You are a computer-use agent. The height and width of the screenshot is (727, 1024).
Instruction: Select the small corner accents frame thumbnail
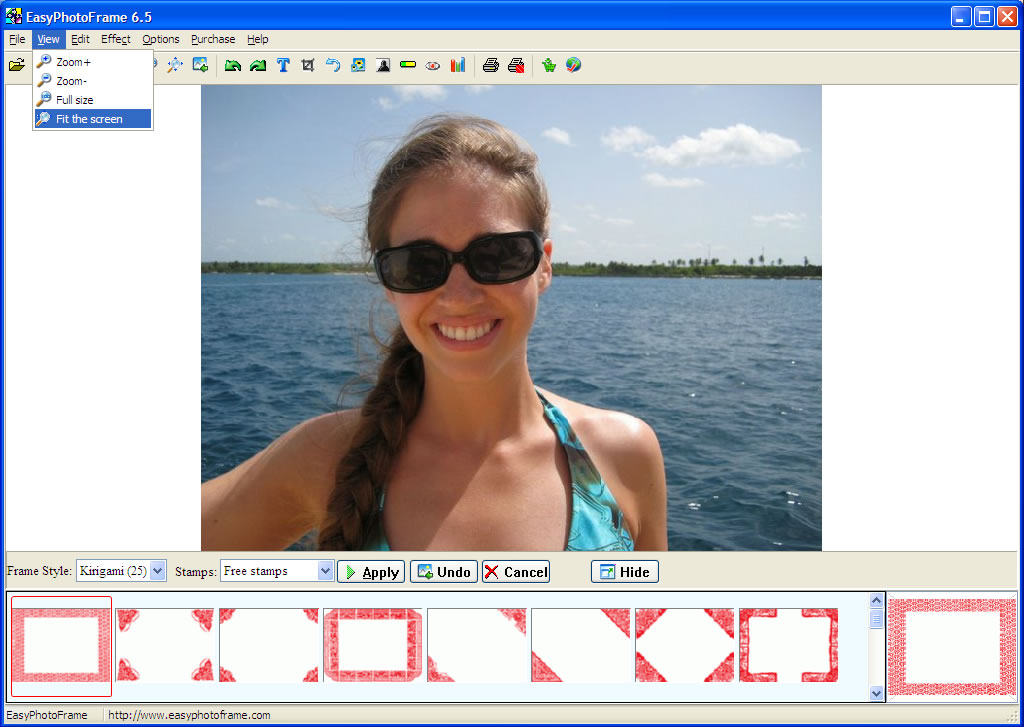pos(269,645)
